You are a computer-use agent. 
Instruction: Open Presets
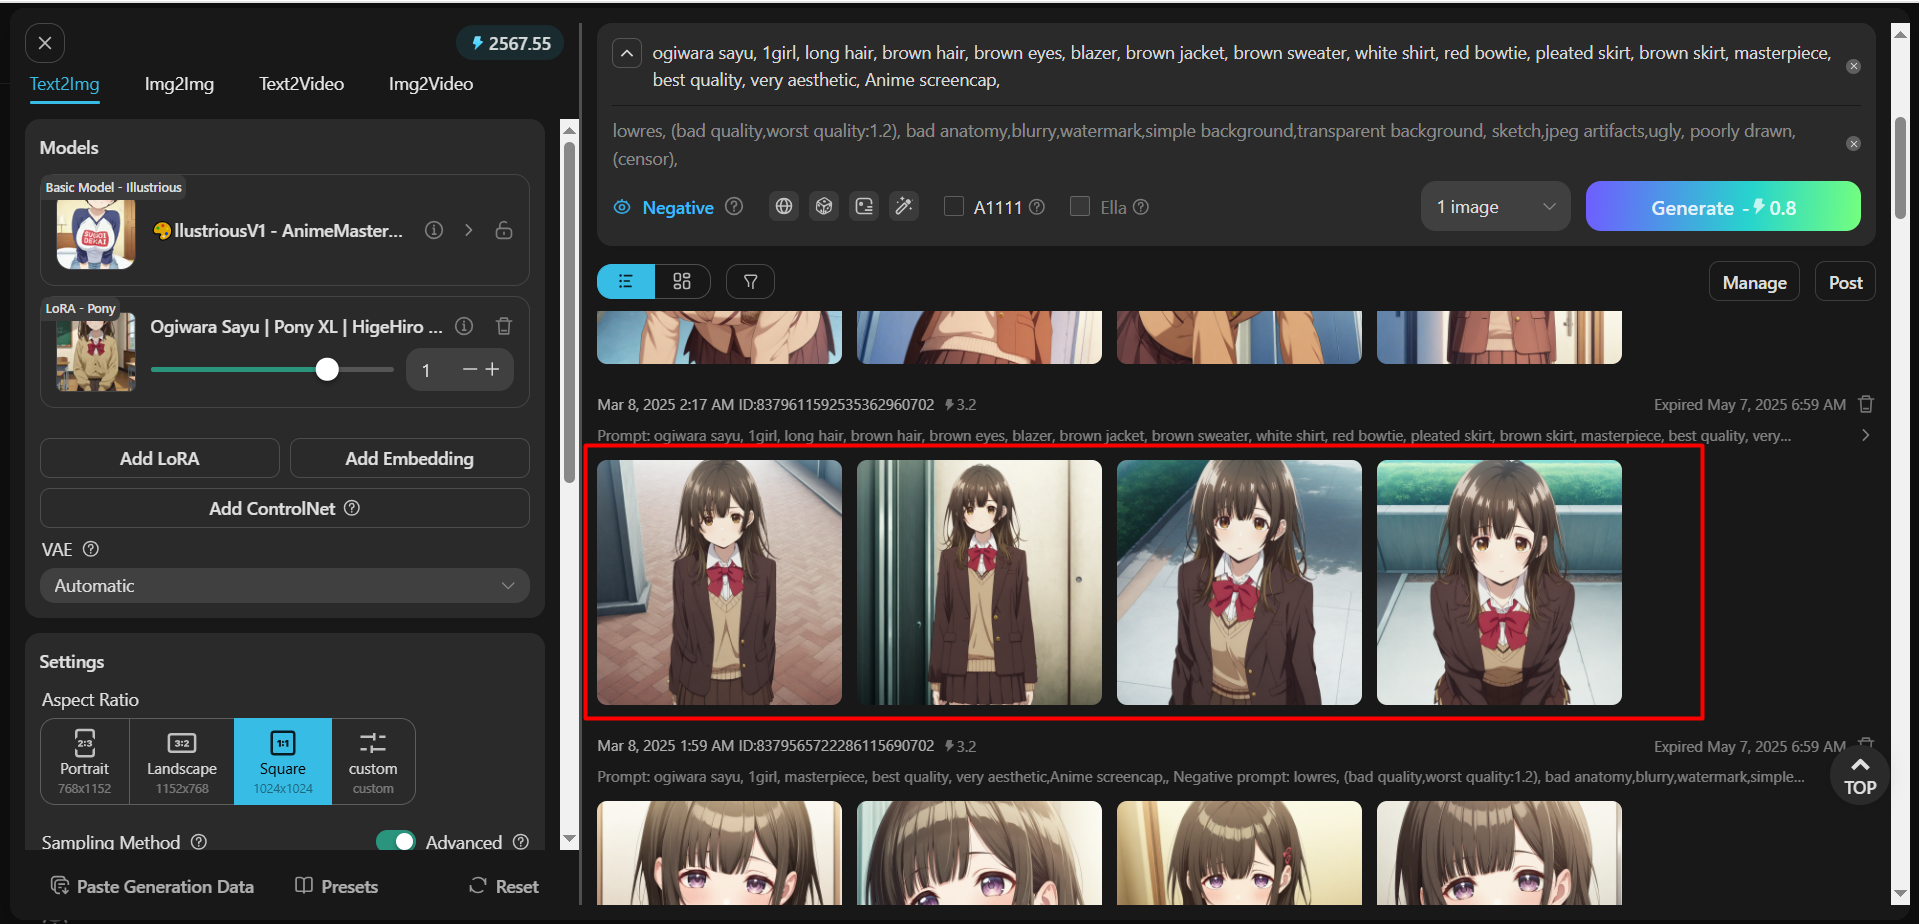click(x=337, y=886)
